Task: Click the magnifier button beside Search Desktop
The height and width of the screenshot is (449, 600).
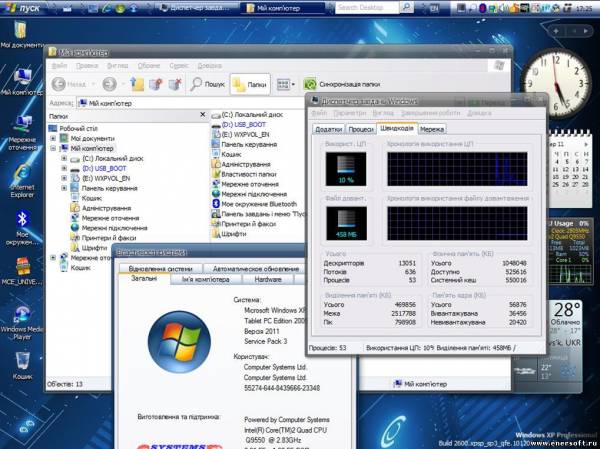Action: click(406, 8)
